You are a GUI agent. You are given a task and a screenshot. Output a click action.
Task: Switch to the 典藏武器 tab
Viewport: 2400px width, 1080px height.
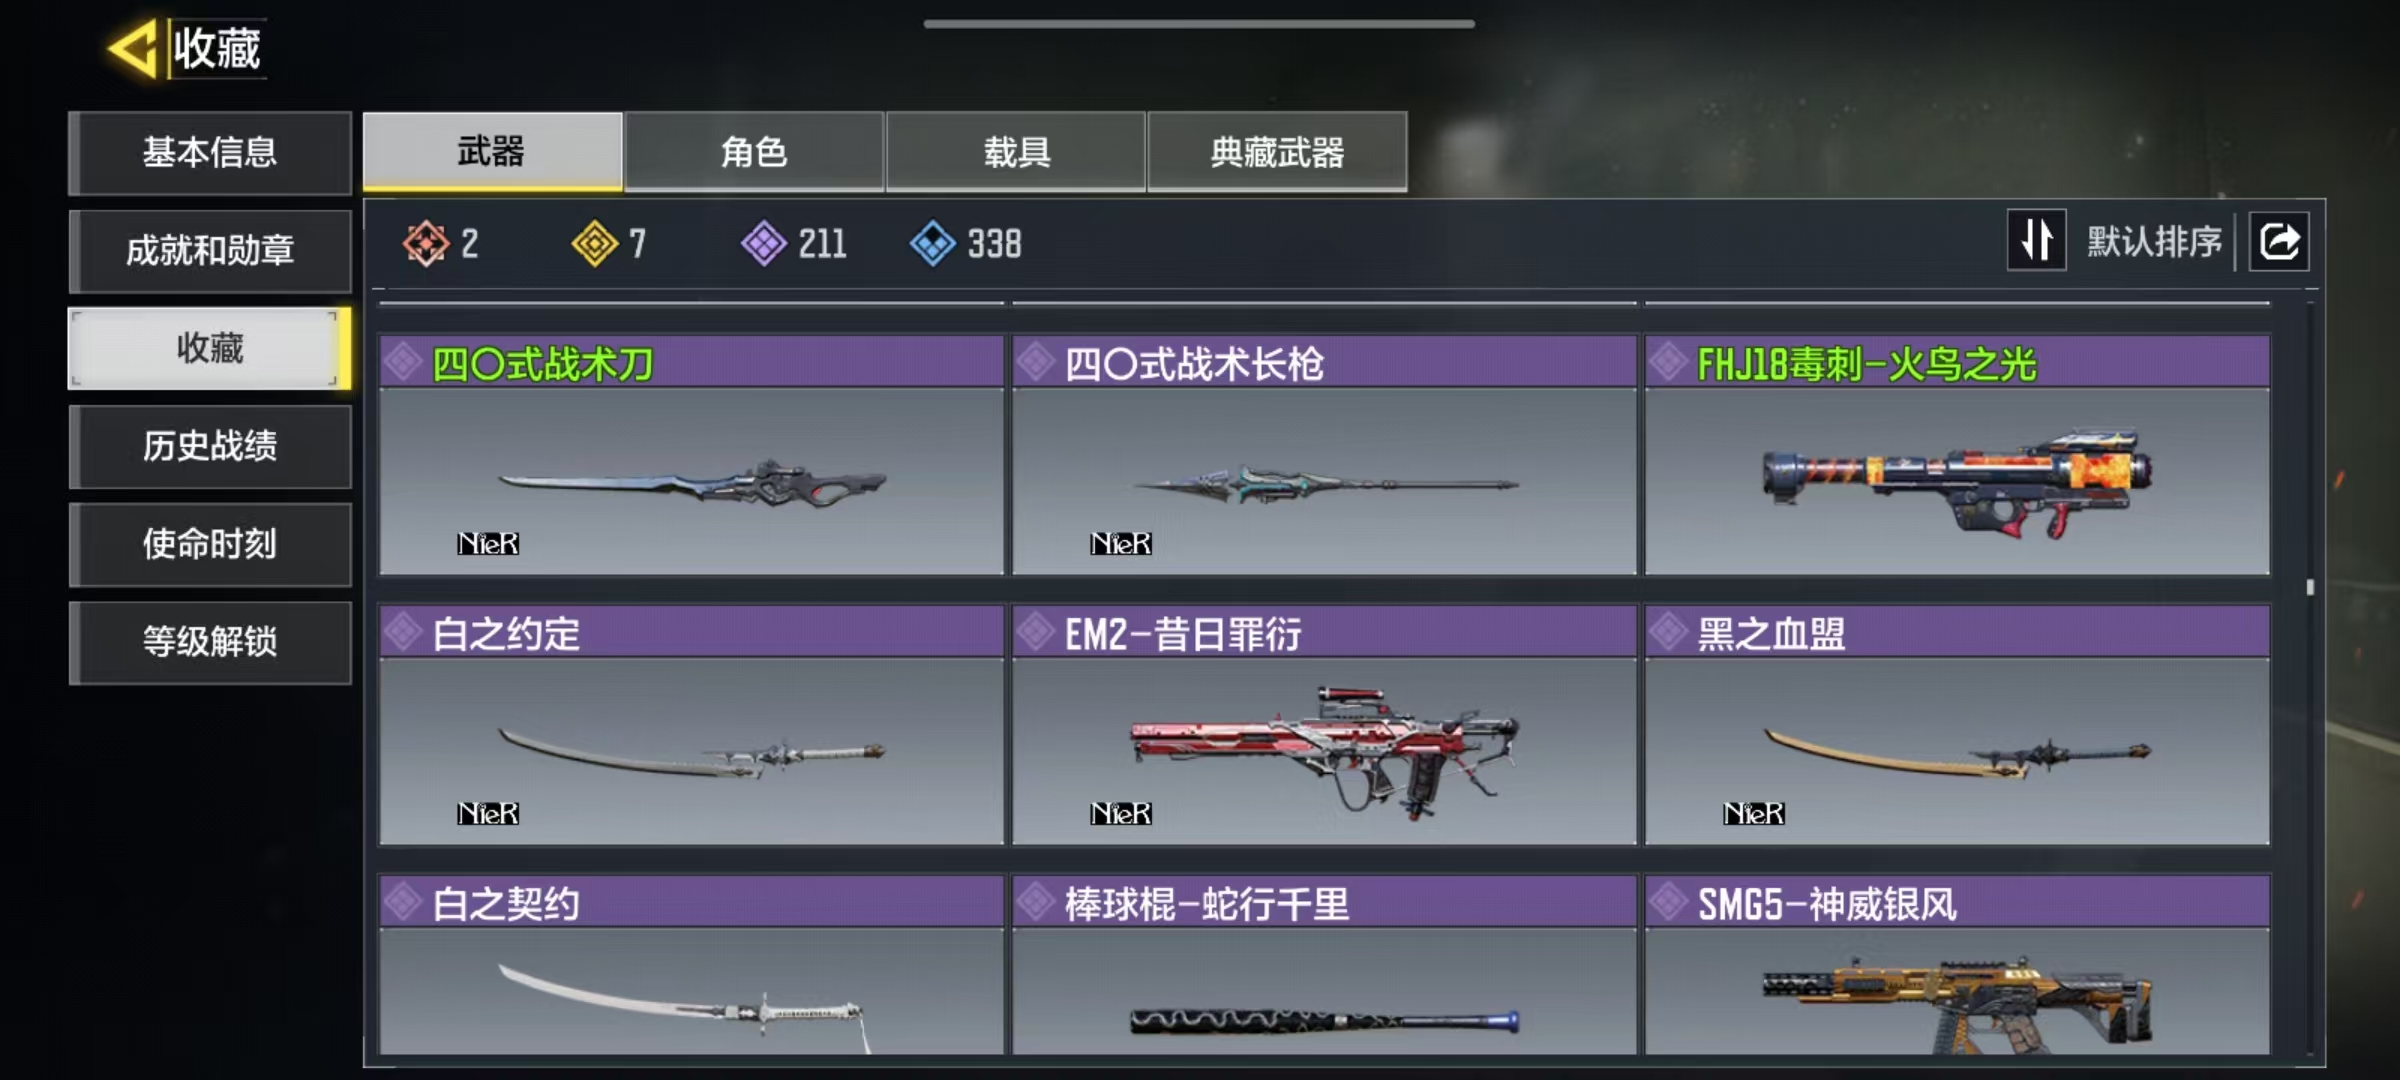pos(1277,152)
